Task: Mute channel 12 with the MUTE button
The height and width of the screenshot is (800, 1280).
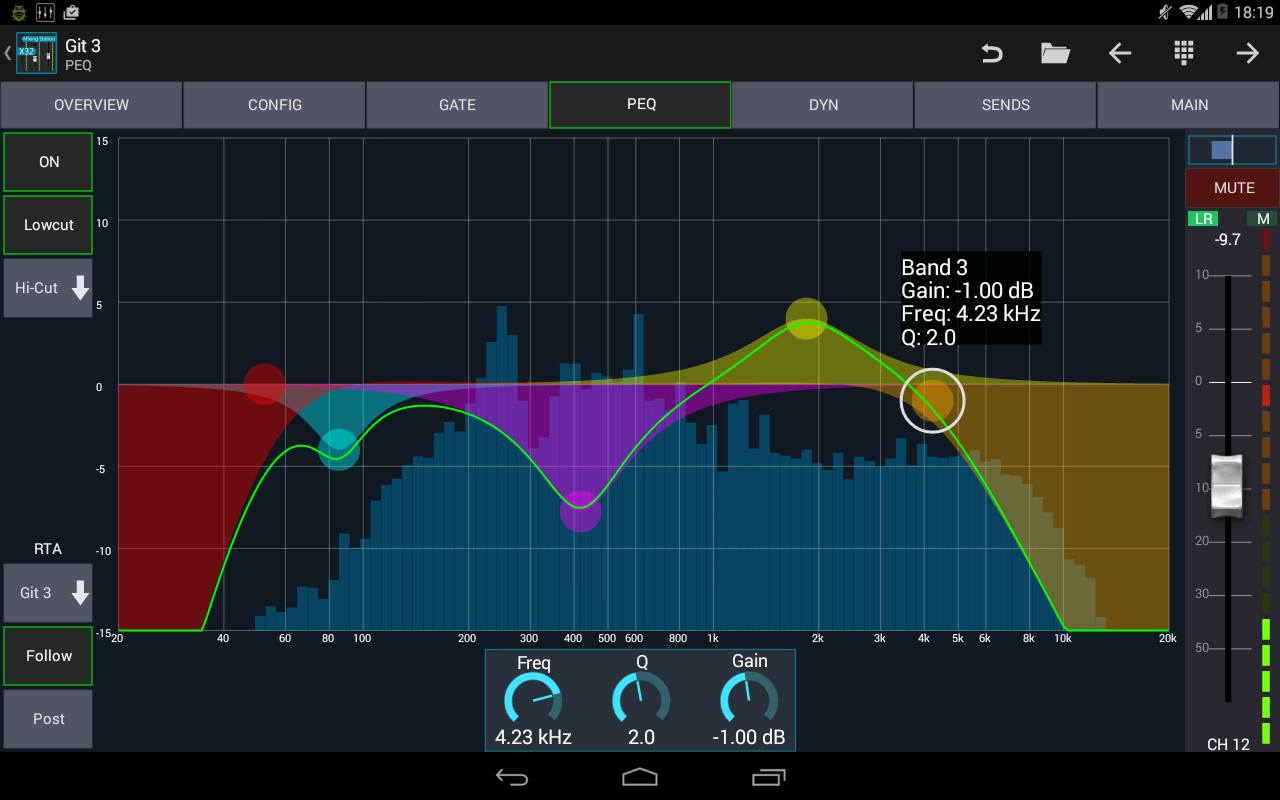Action: click(x=1232, y=187)
